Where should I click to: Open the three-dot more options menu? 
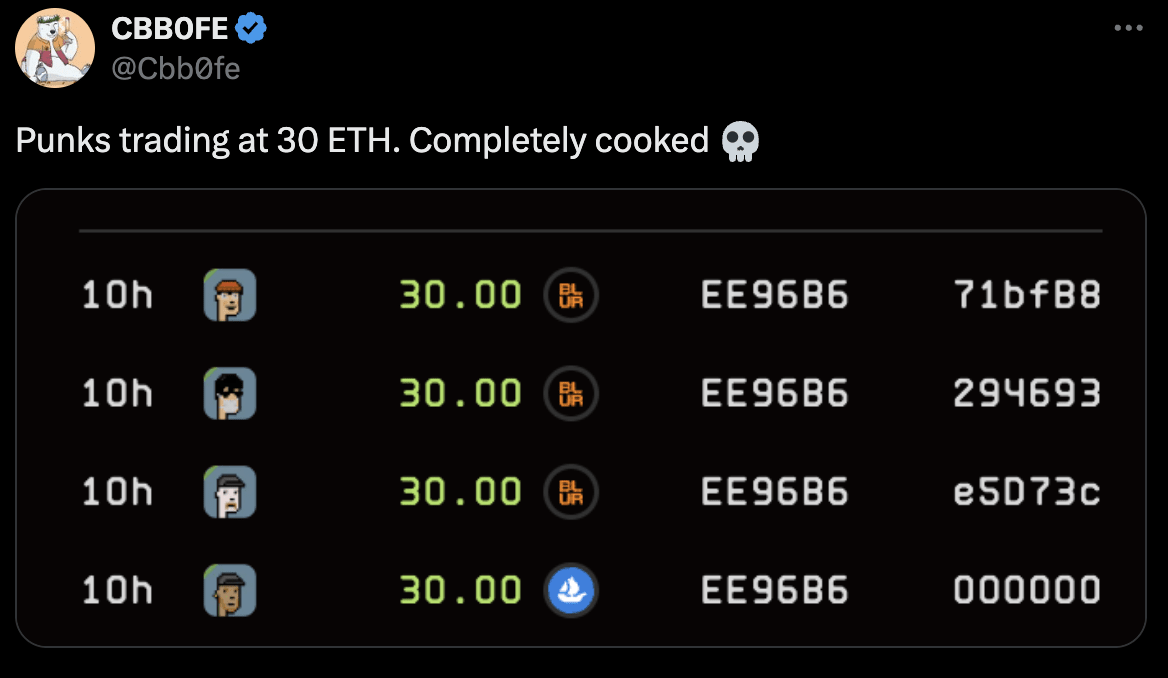(1129, 28)
